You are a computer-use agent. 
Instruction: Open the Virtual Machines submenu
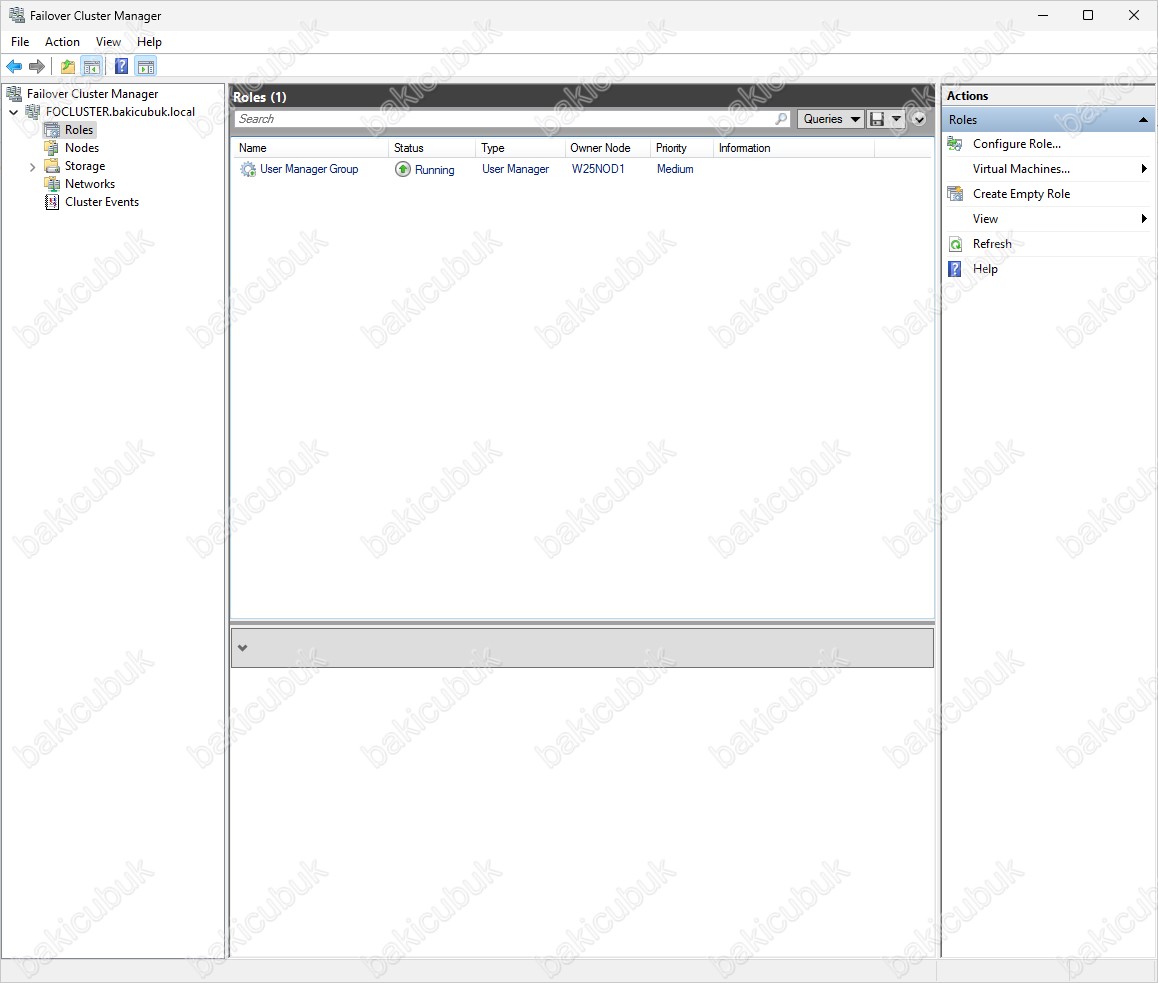coord(1021,169)
